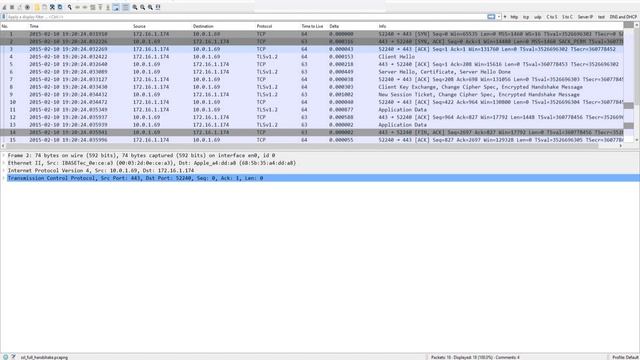Apply the DNS and DHCP filter button
The height and width of the screenshot is (360, 640).
[623, 17]
